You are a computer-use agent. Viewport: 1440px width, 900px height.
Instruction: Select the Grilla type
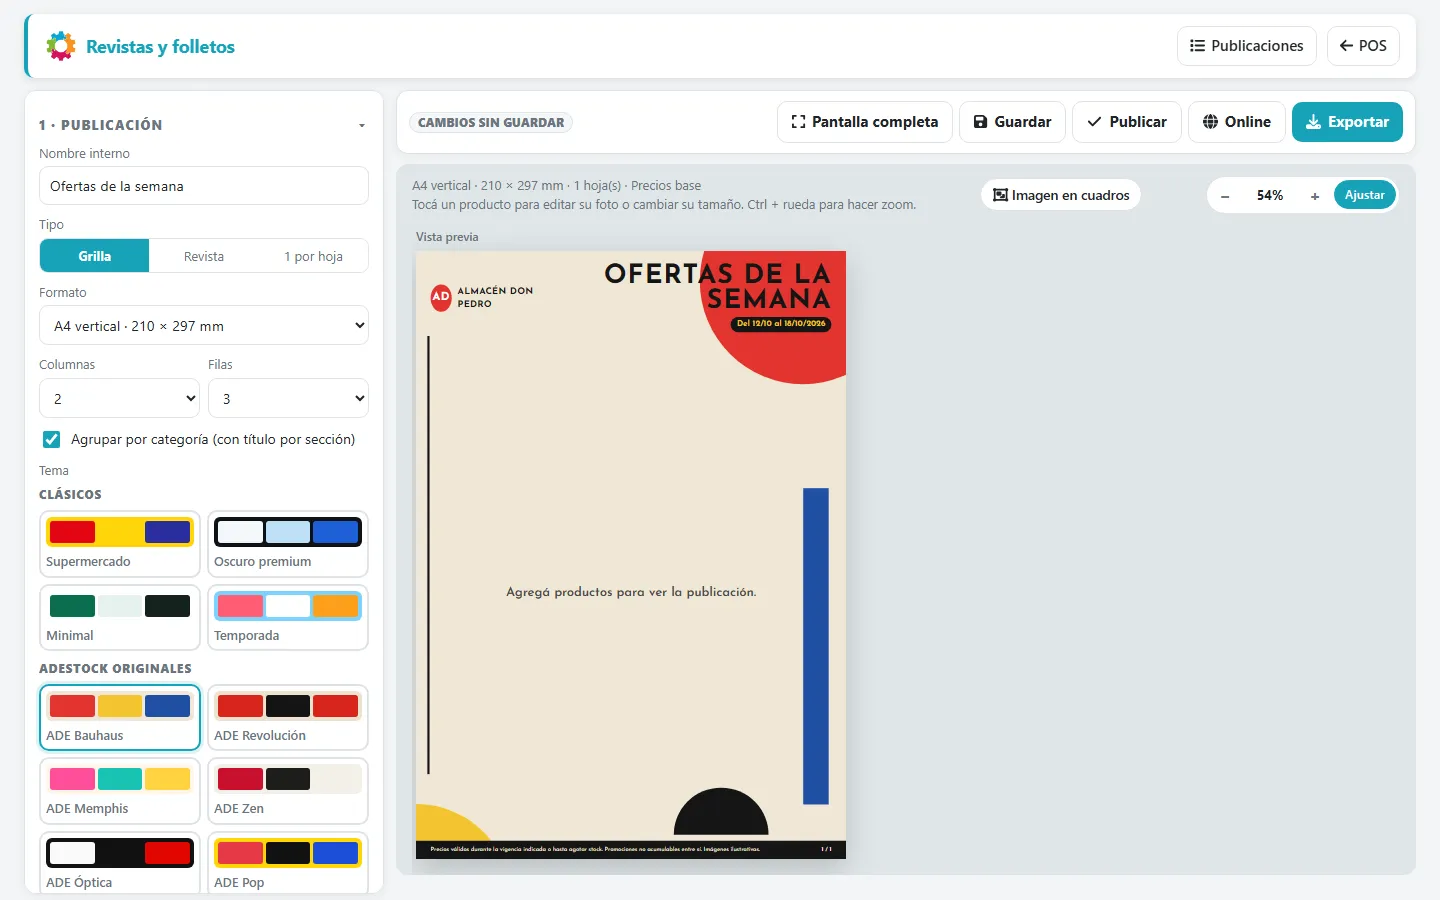pos(95,256)
